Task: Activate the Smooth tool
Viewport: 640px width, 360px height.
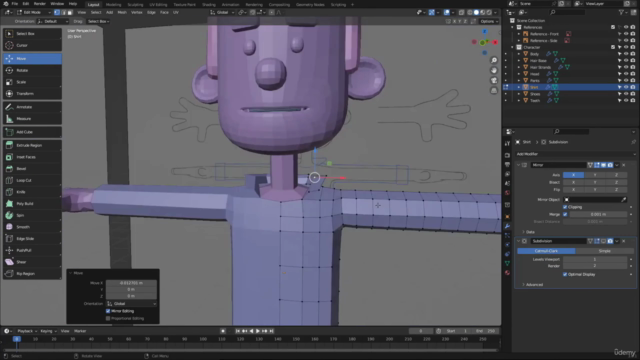Action: click(x=32, y=227)
